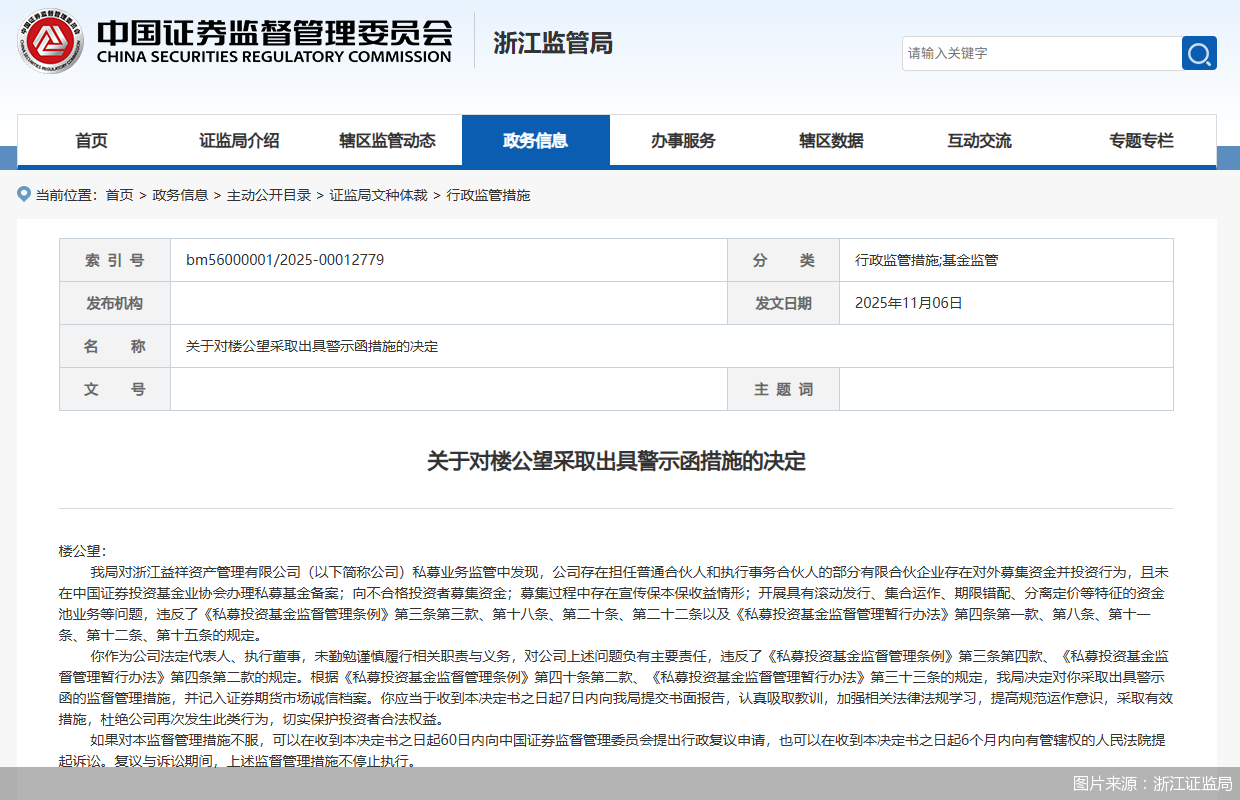Click the location pin icon beside 当前位置

tap(23, 194)
